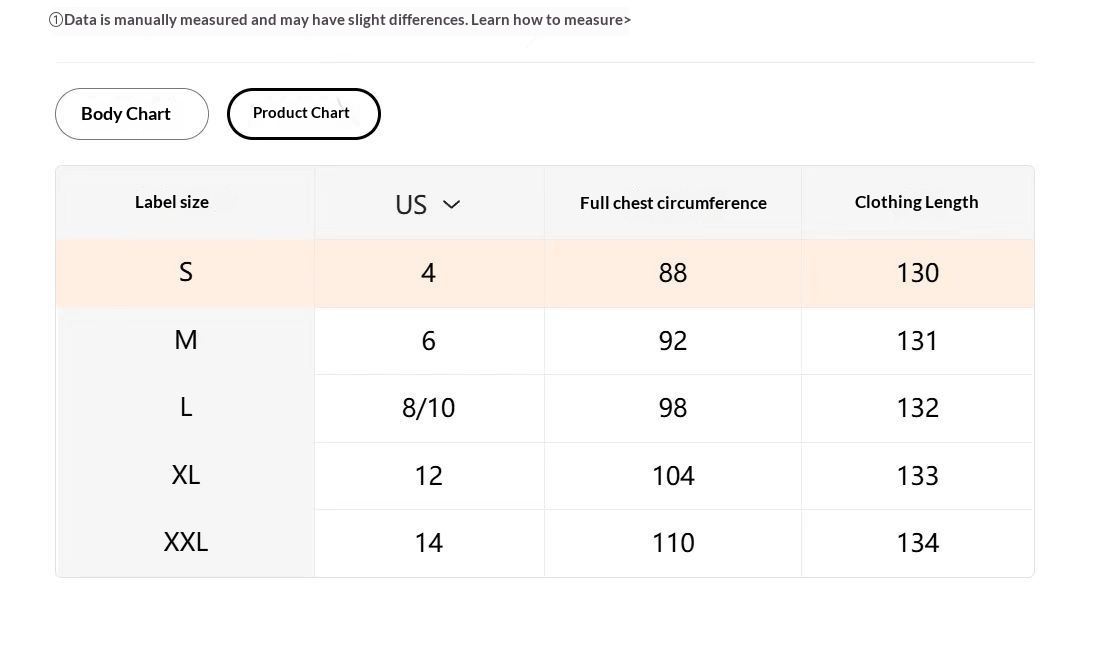1099x658 pixels.
Task: Click the chest circumference value 104
Action: point(673,477)
